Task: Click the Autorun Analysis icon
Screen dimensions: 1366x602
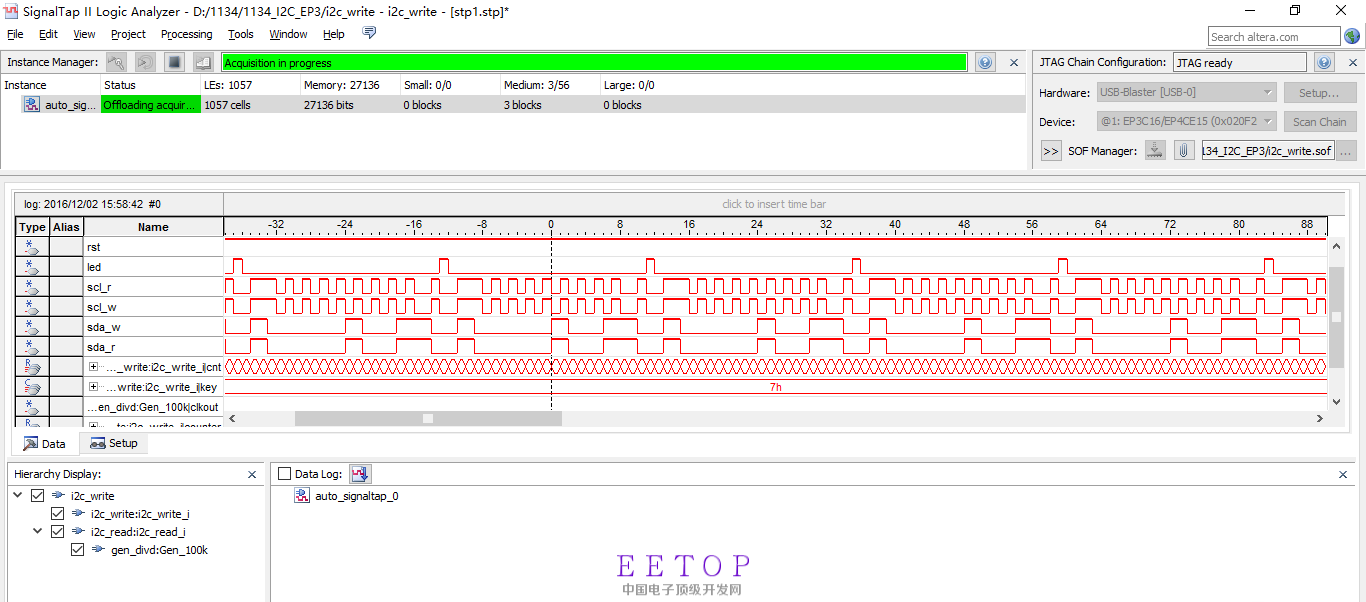Action: click(145, 61)
